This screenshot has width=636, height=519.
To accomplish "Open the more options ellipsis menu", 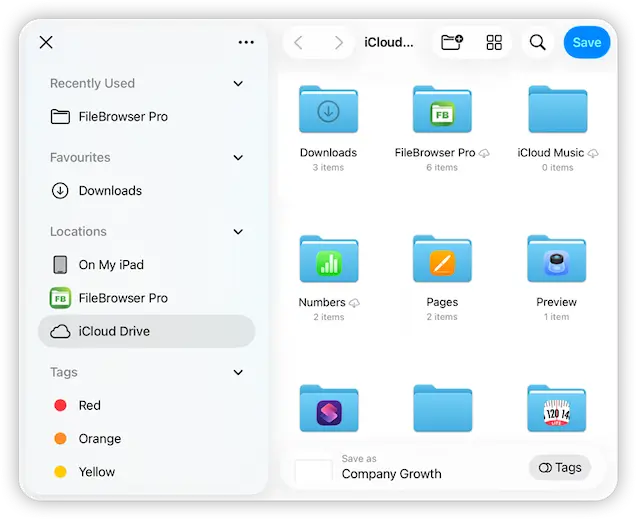I will [x=246, y=42].
